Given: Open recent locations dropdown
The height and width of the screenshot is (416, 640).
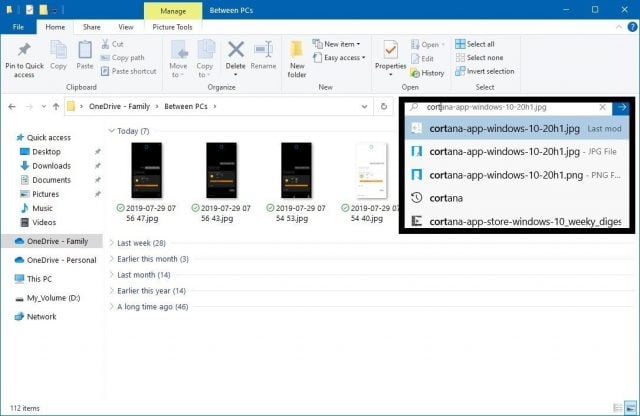Looking at the screenshot, I should click(43, 107).
